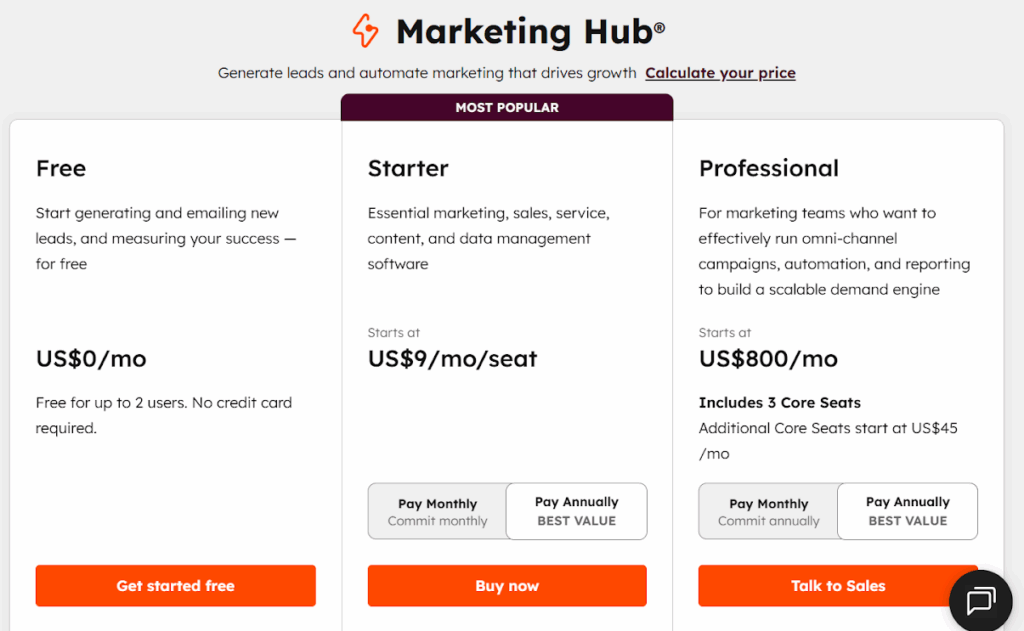This screenshot has width=1024, height=631.
Task: Switch Starter plan to Pay Monthly
Action: point(437,512)
